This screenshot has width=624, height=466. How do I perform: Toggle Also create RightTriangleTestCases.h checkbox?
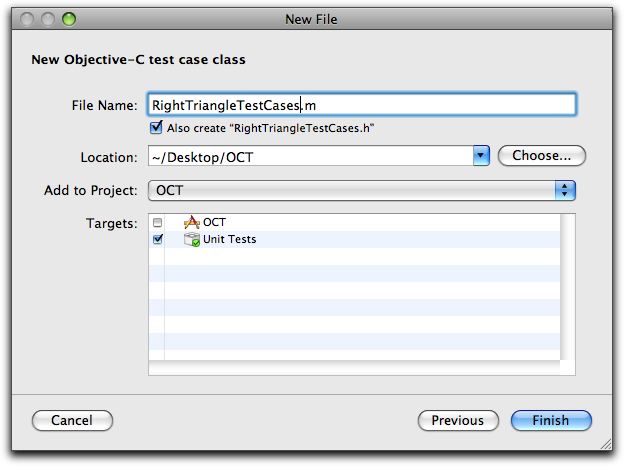pyautogui.click(x=156, y=128)
